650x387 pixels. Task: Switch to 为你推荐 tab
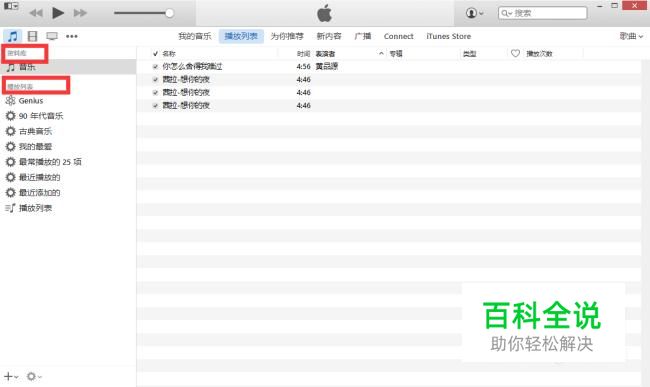[287, 36]
